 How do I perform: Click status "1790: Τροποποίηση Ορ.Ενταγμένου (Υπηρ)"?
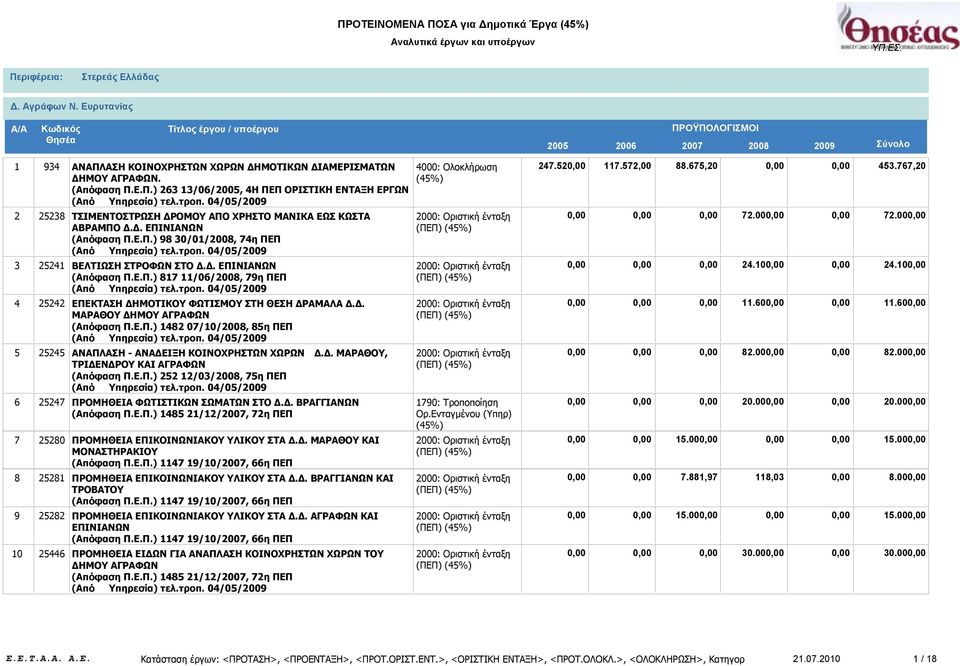click(x=463, y=408)
